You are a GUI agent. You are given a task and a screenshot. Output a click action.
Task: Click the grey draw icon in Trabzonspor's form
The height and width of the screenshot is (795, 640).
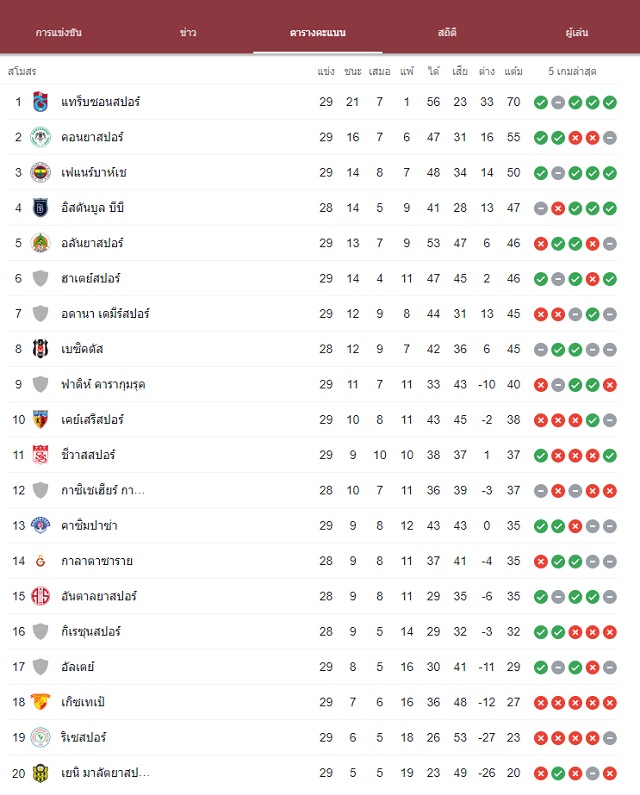click(x=558, y=102)
